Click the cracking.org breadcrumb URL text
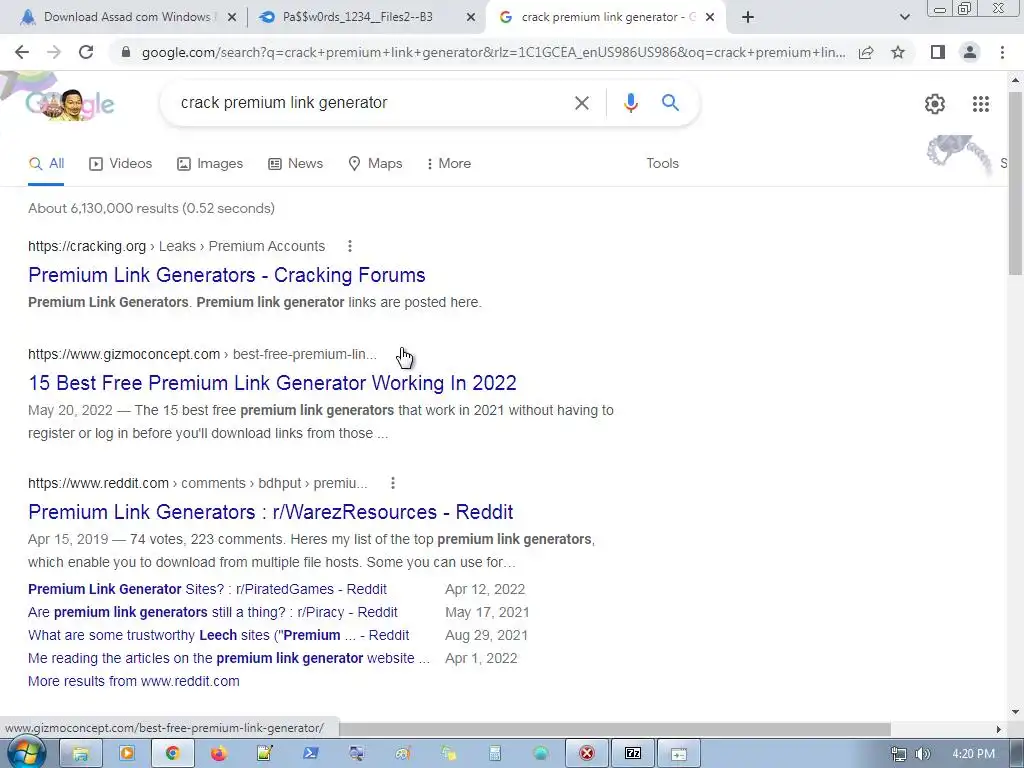This screenshot has height=768, width=1024. click(176, 246)
